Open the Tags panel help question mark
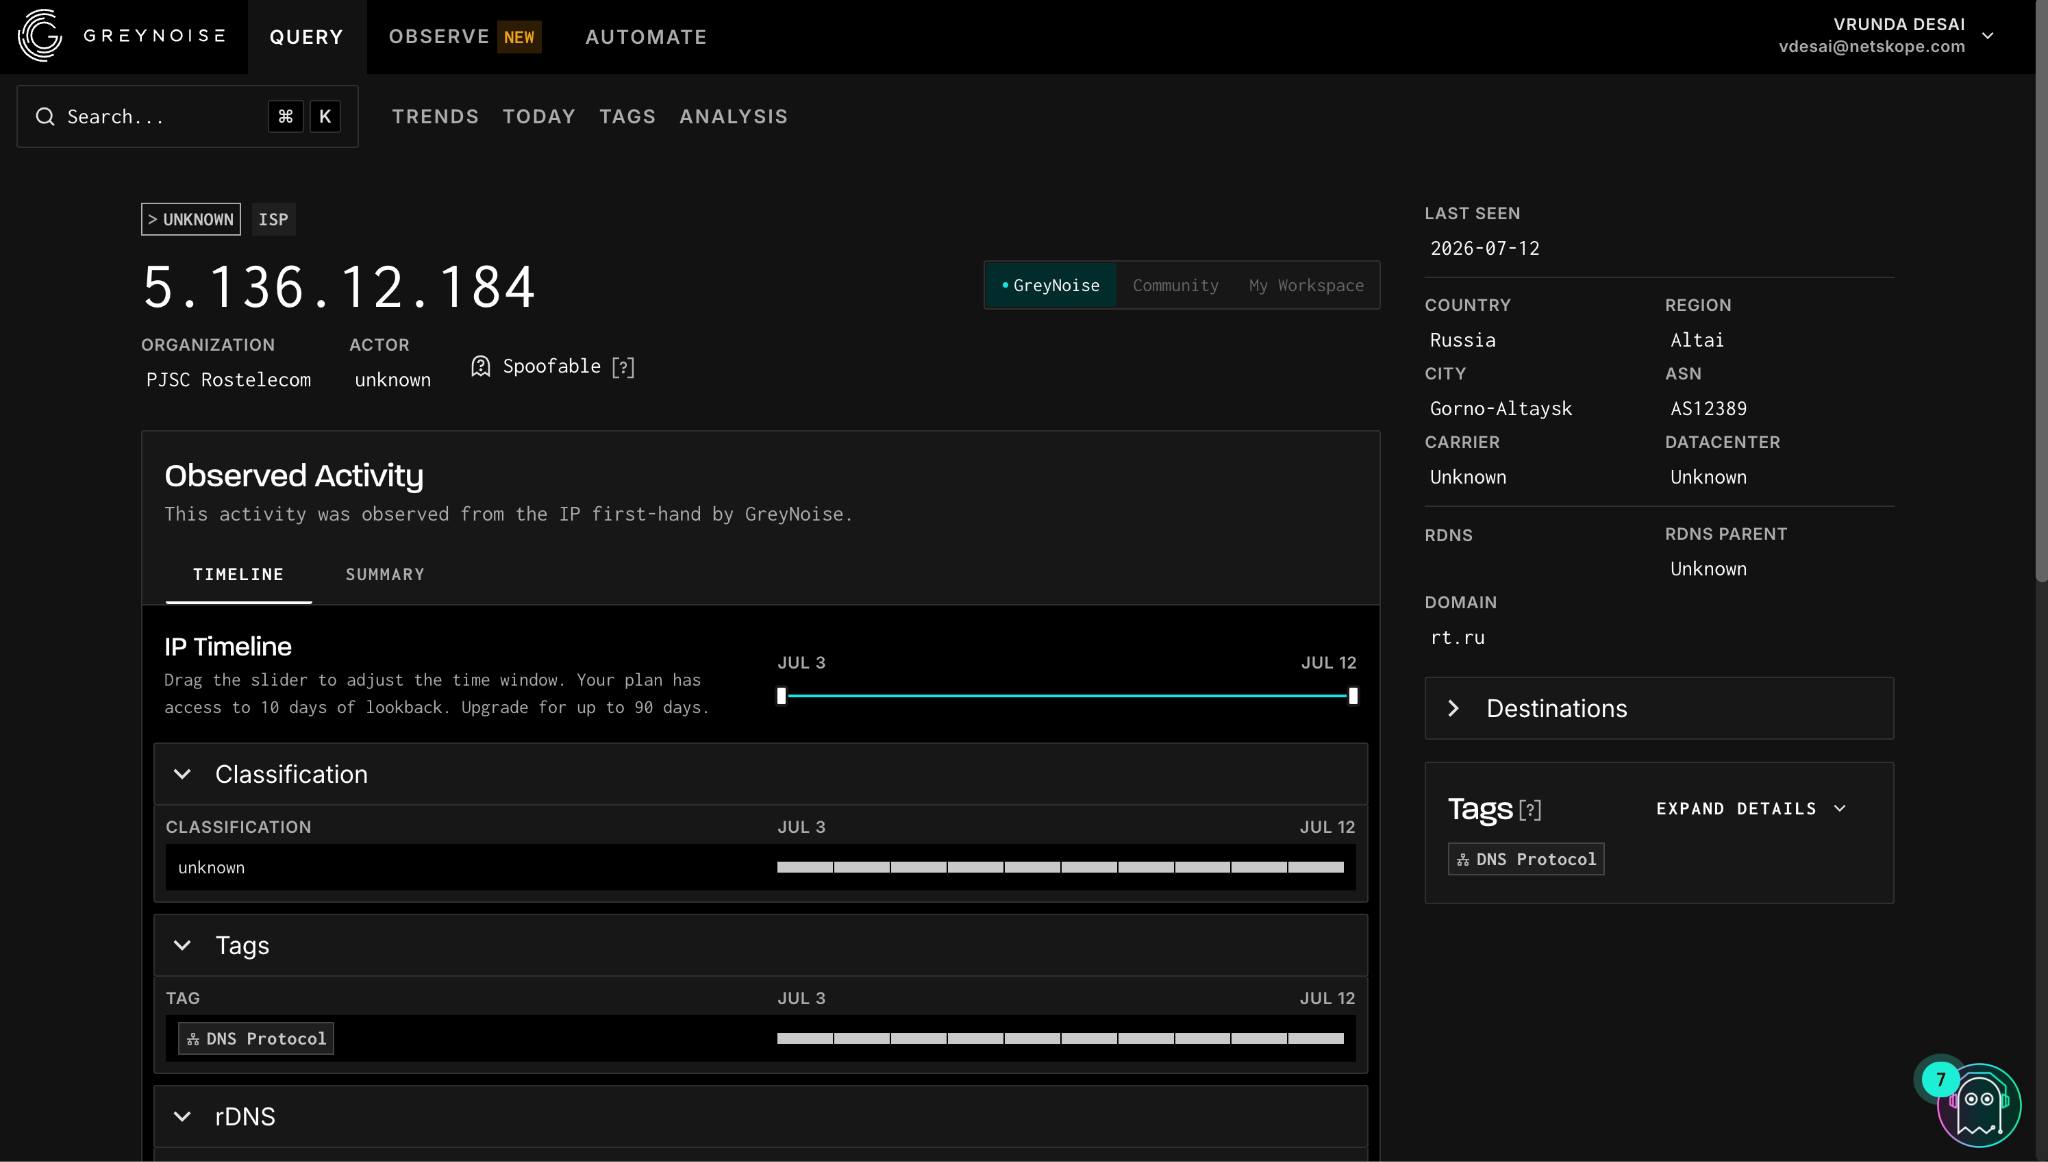 pyautogui.click(x=1530, y=810)
